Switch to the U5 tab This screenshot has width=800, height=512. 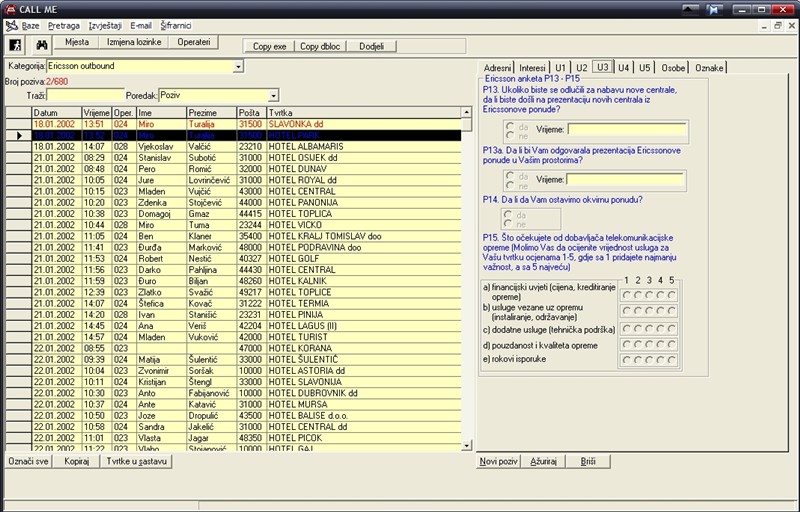[644, 68]
